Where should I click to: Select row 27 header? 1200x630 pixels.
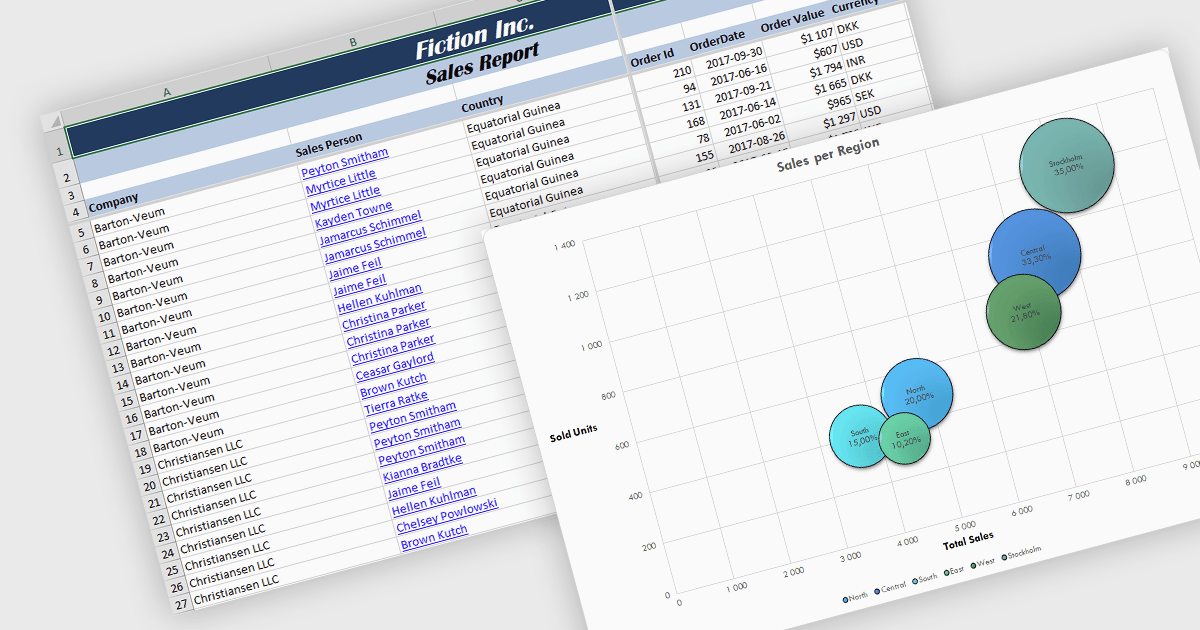click(x=181, y=603)
